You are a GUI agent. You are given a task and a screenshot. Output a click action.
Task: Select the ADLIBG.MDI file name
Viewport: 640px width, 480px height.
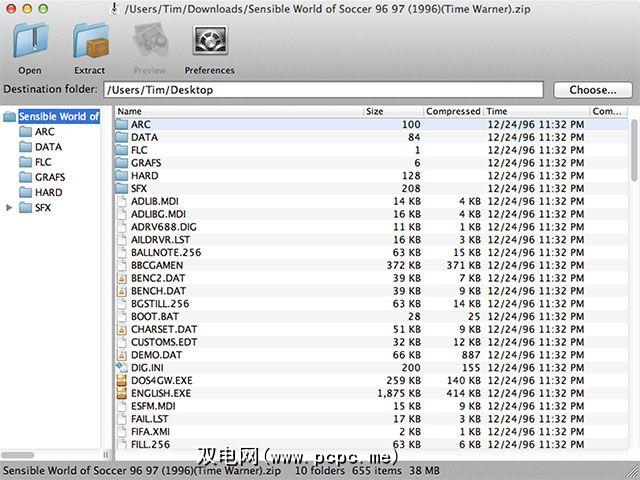(x=158, y=214)
